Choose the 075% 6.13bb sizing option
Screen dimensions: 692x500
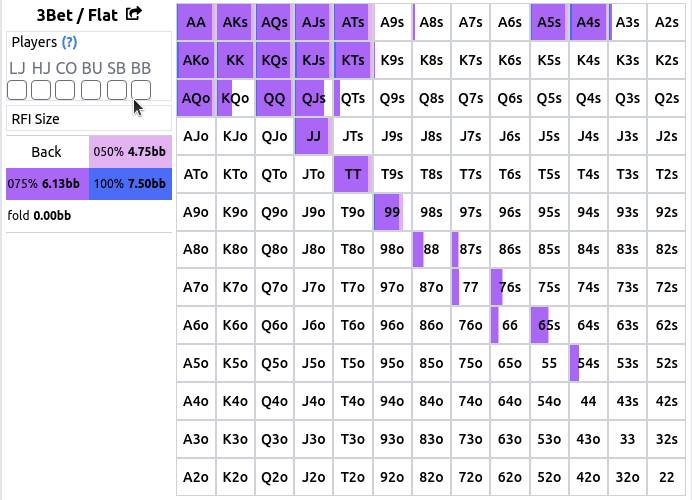coord(47,184)
